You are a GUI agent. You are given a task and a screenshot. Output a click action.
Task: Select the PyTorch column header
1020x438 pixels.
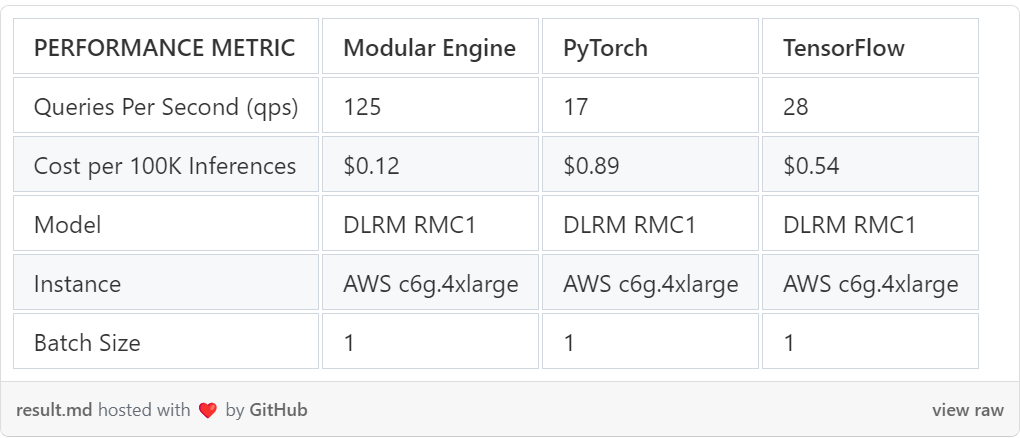click(650, 46)
